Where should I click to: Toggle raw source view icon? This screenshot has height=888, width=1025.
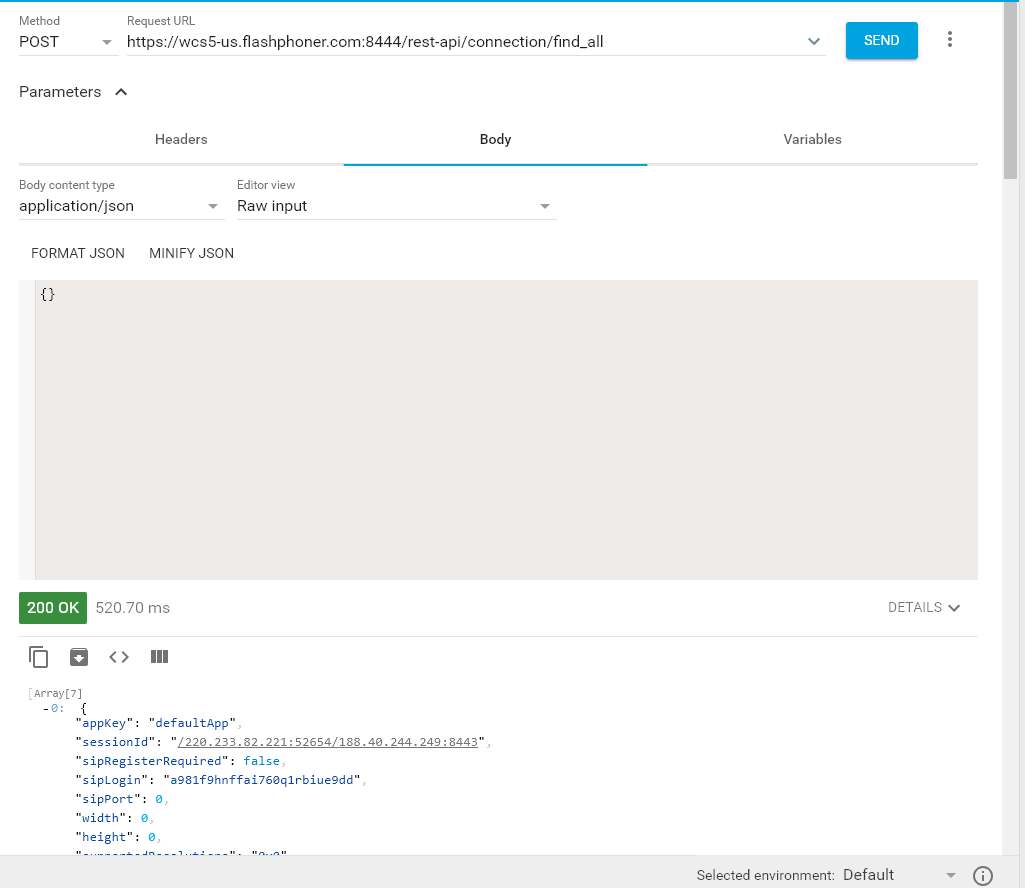(119, 657)
